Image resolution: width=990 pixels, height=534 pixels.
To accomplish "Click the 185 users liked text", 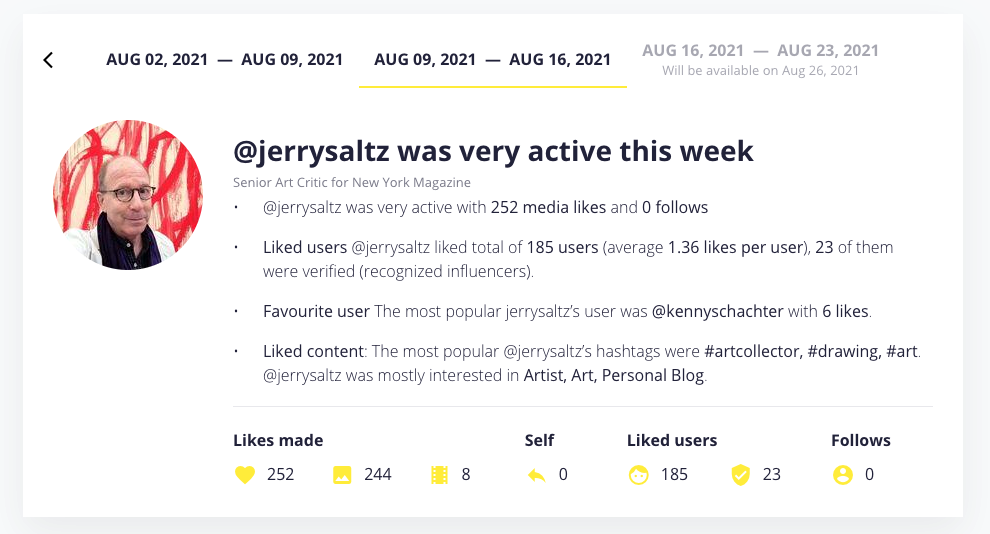I will pyautogui.click(x=563, y=247).
